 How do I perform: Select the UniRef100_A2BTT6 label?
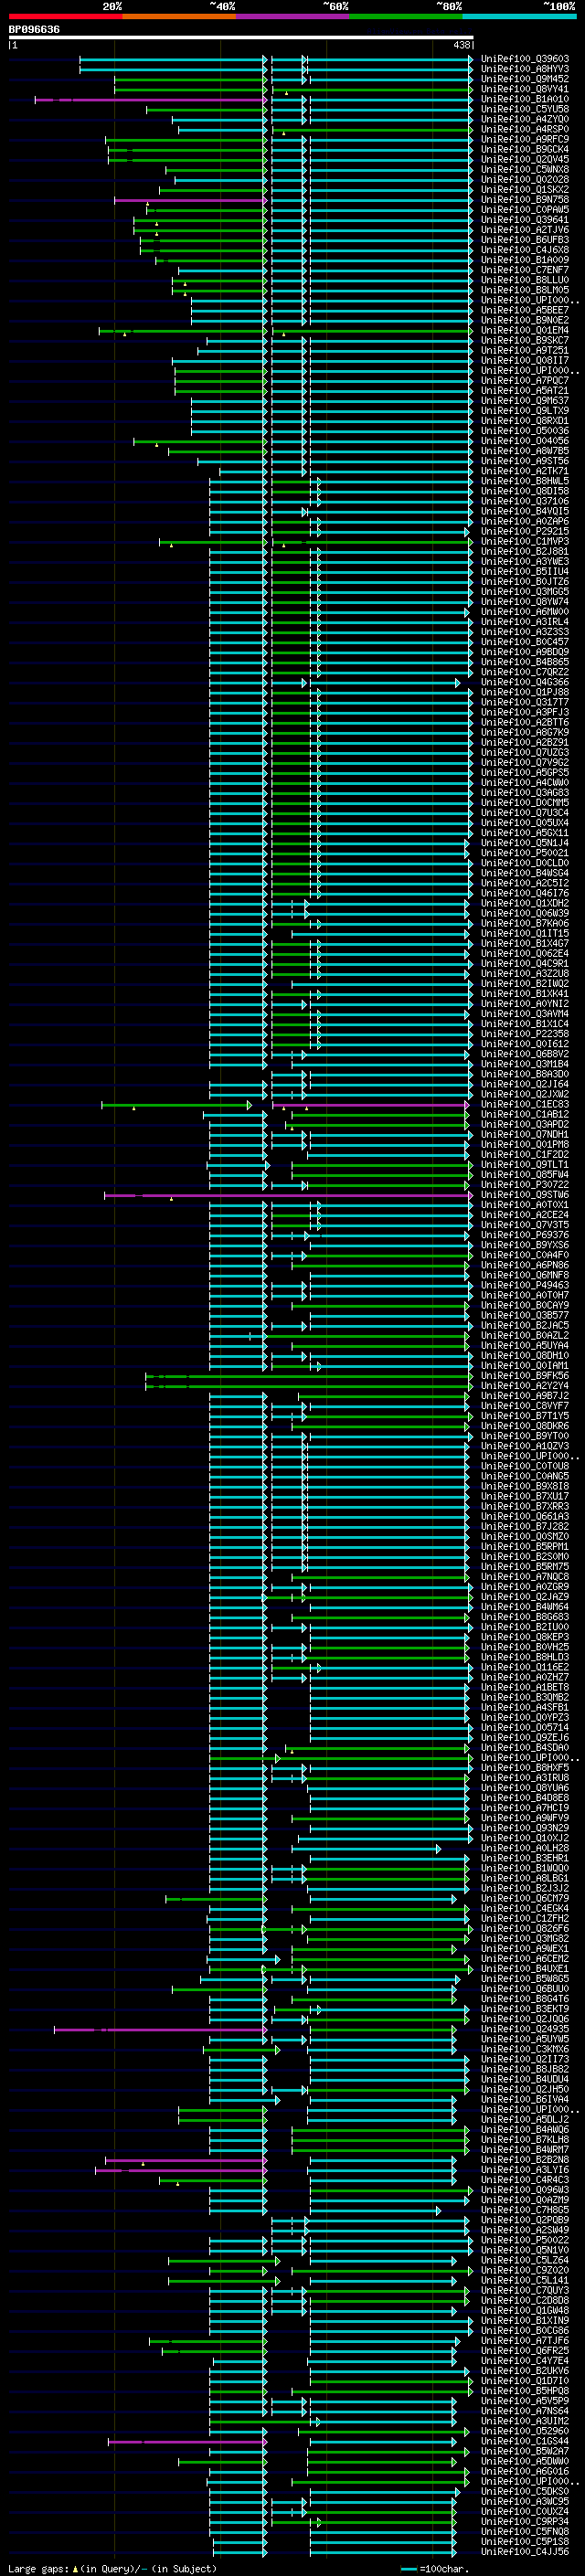click(x=525, y=722)
